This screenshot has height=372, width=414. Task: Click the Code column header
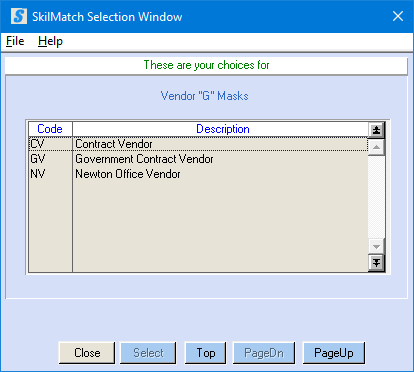[x=50, y=129]
